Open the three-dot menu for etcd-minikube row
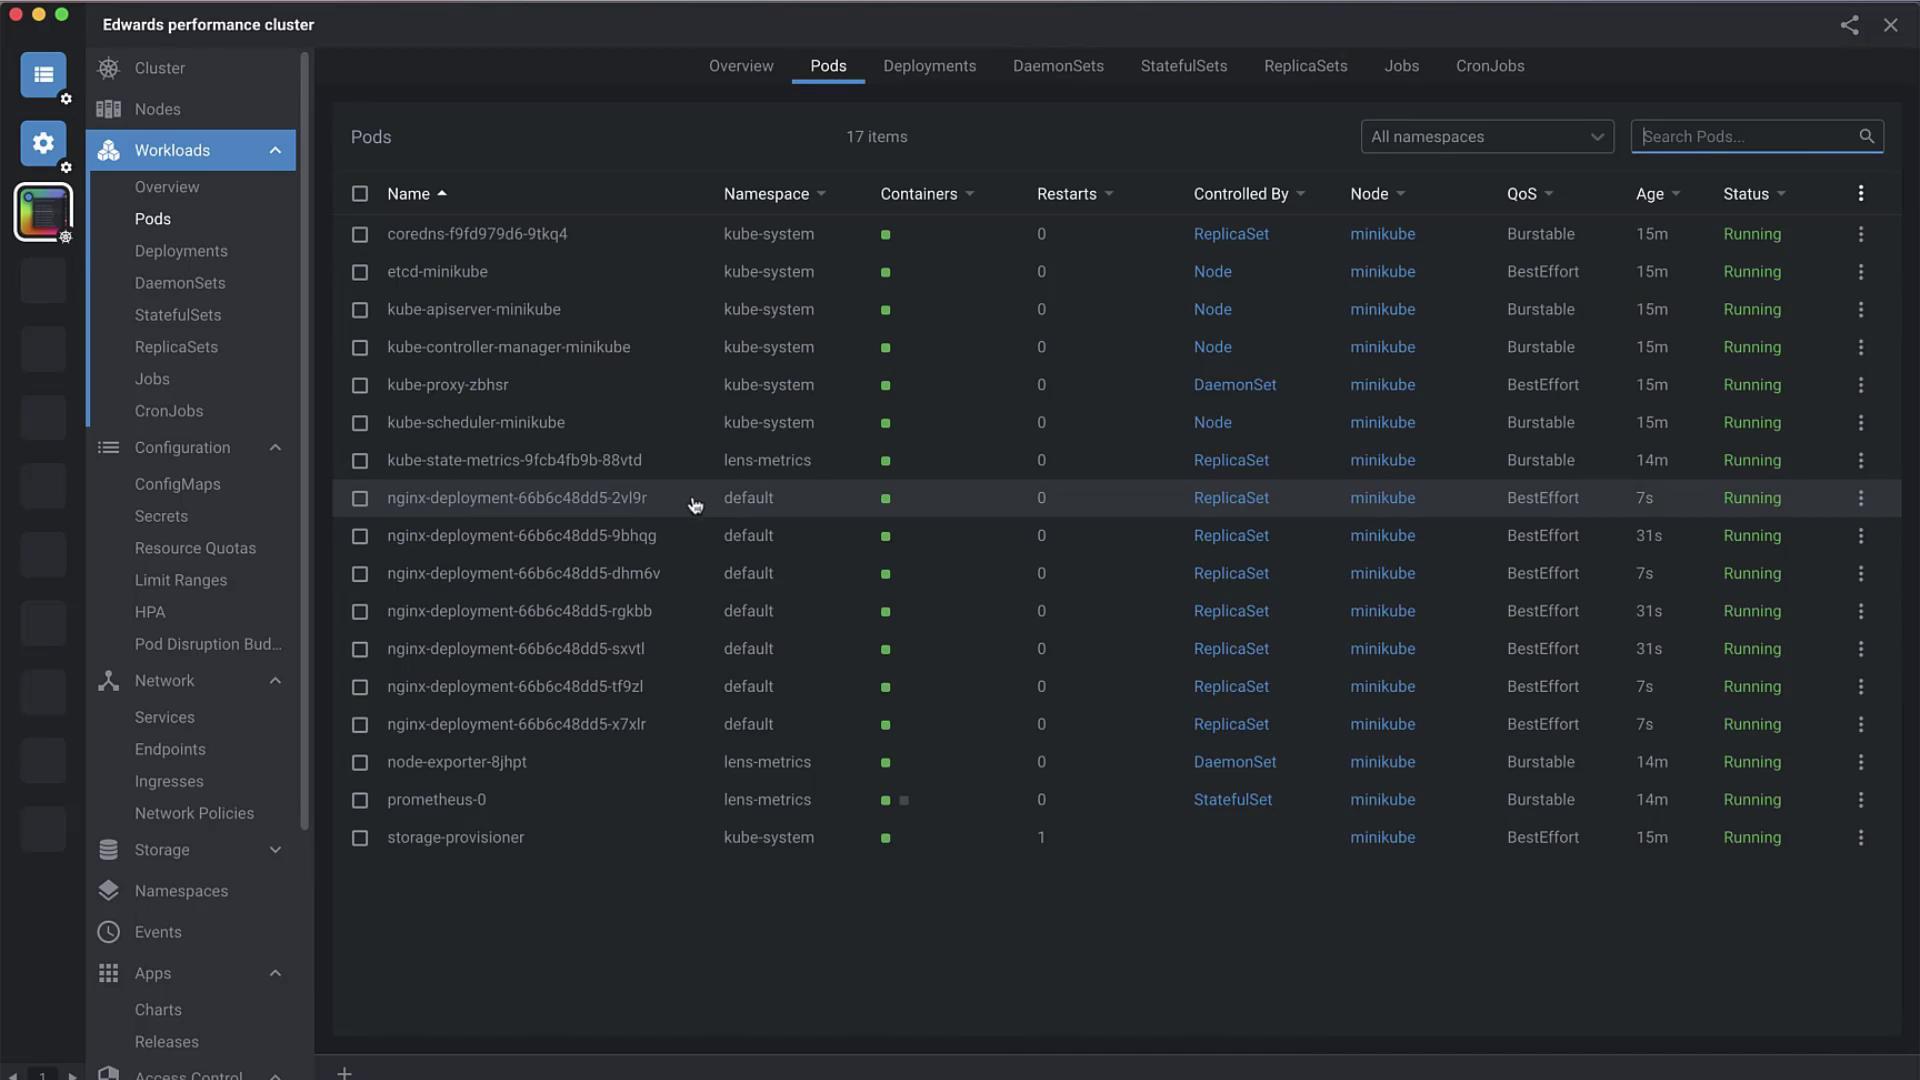1920x1080 pixels. click(1860, 272)
